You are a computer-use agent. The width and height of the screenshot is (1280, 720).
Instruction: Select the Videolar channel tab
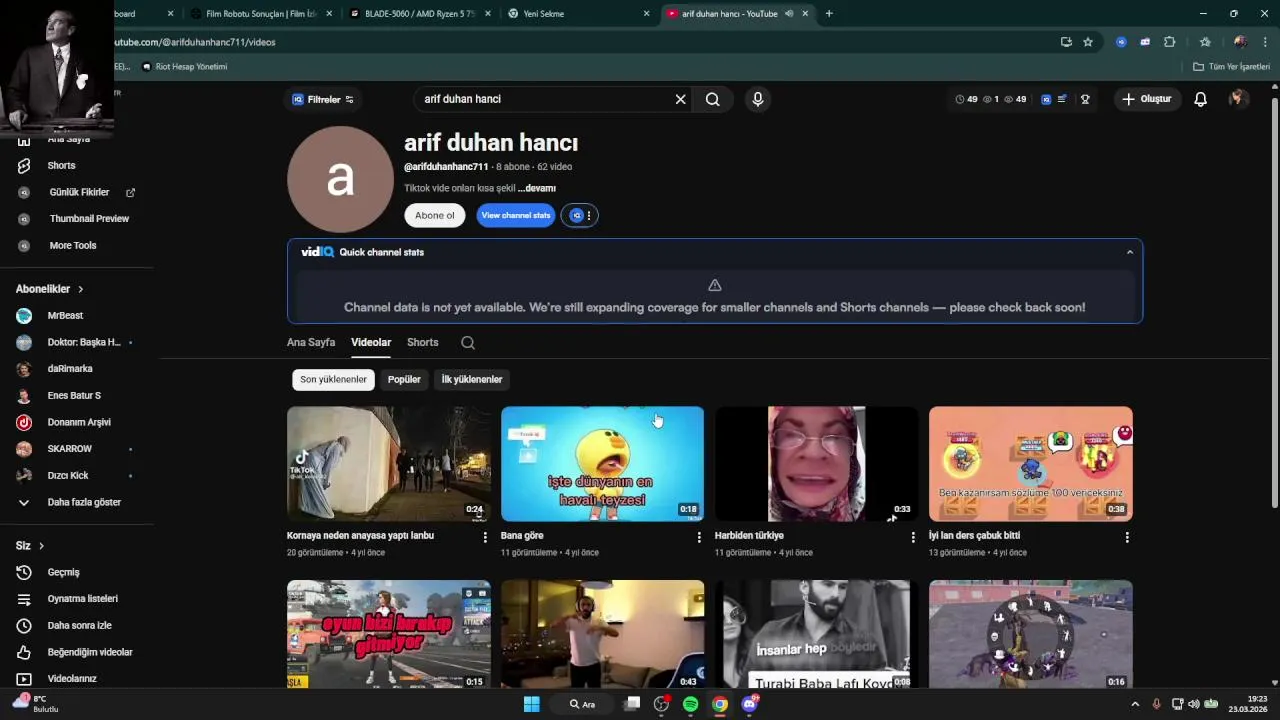tap(371, 342)
